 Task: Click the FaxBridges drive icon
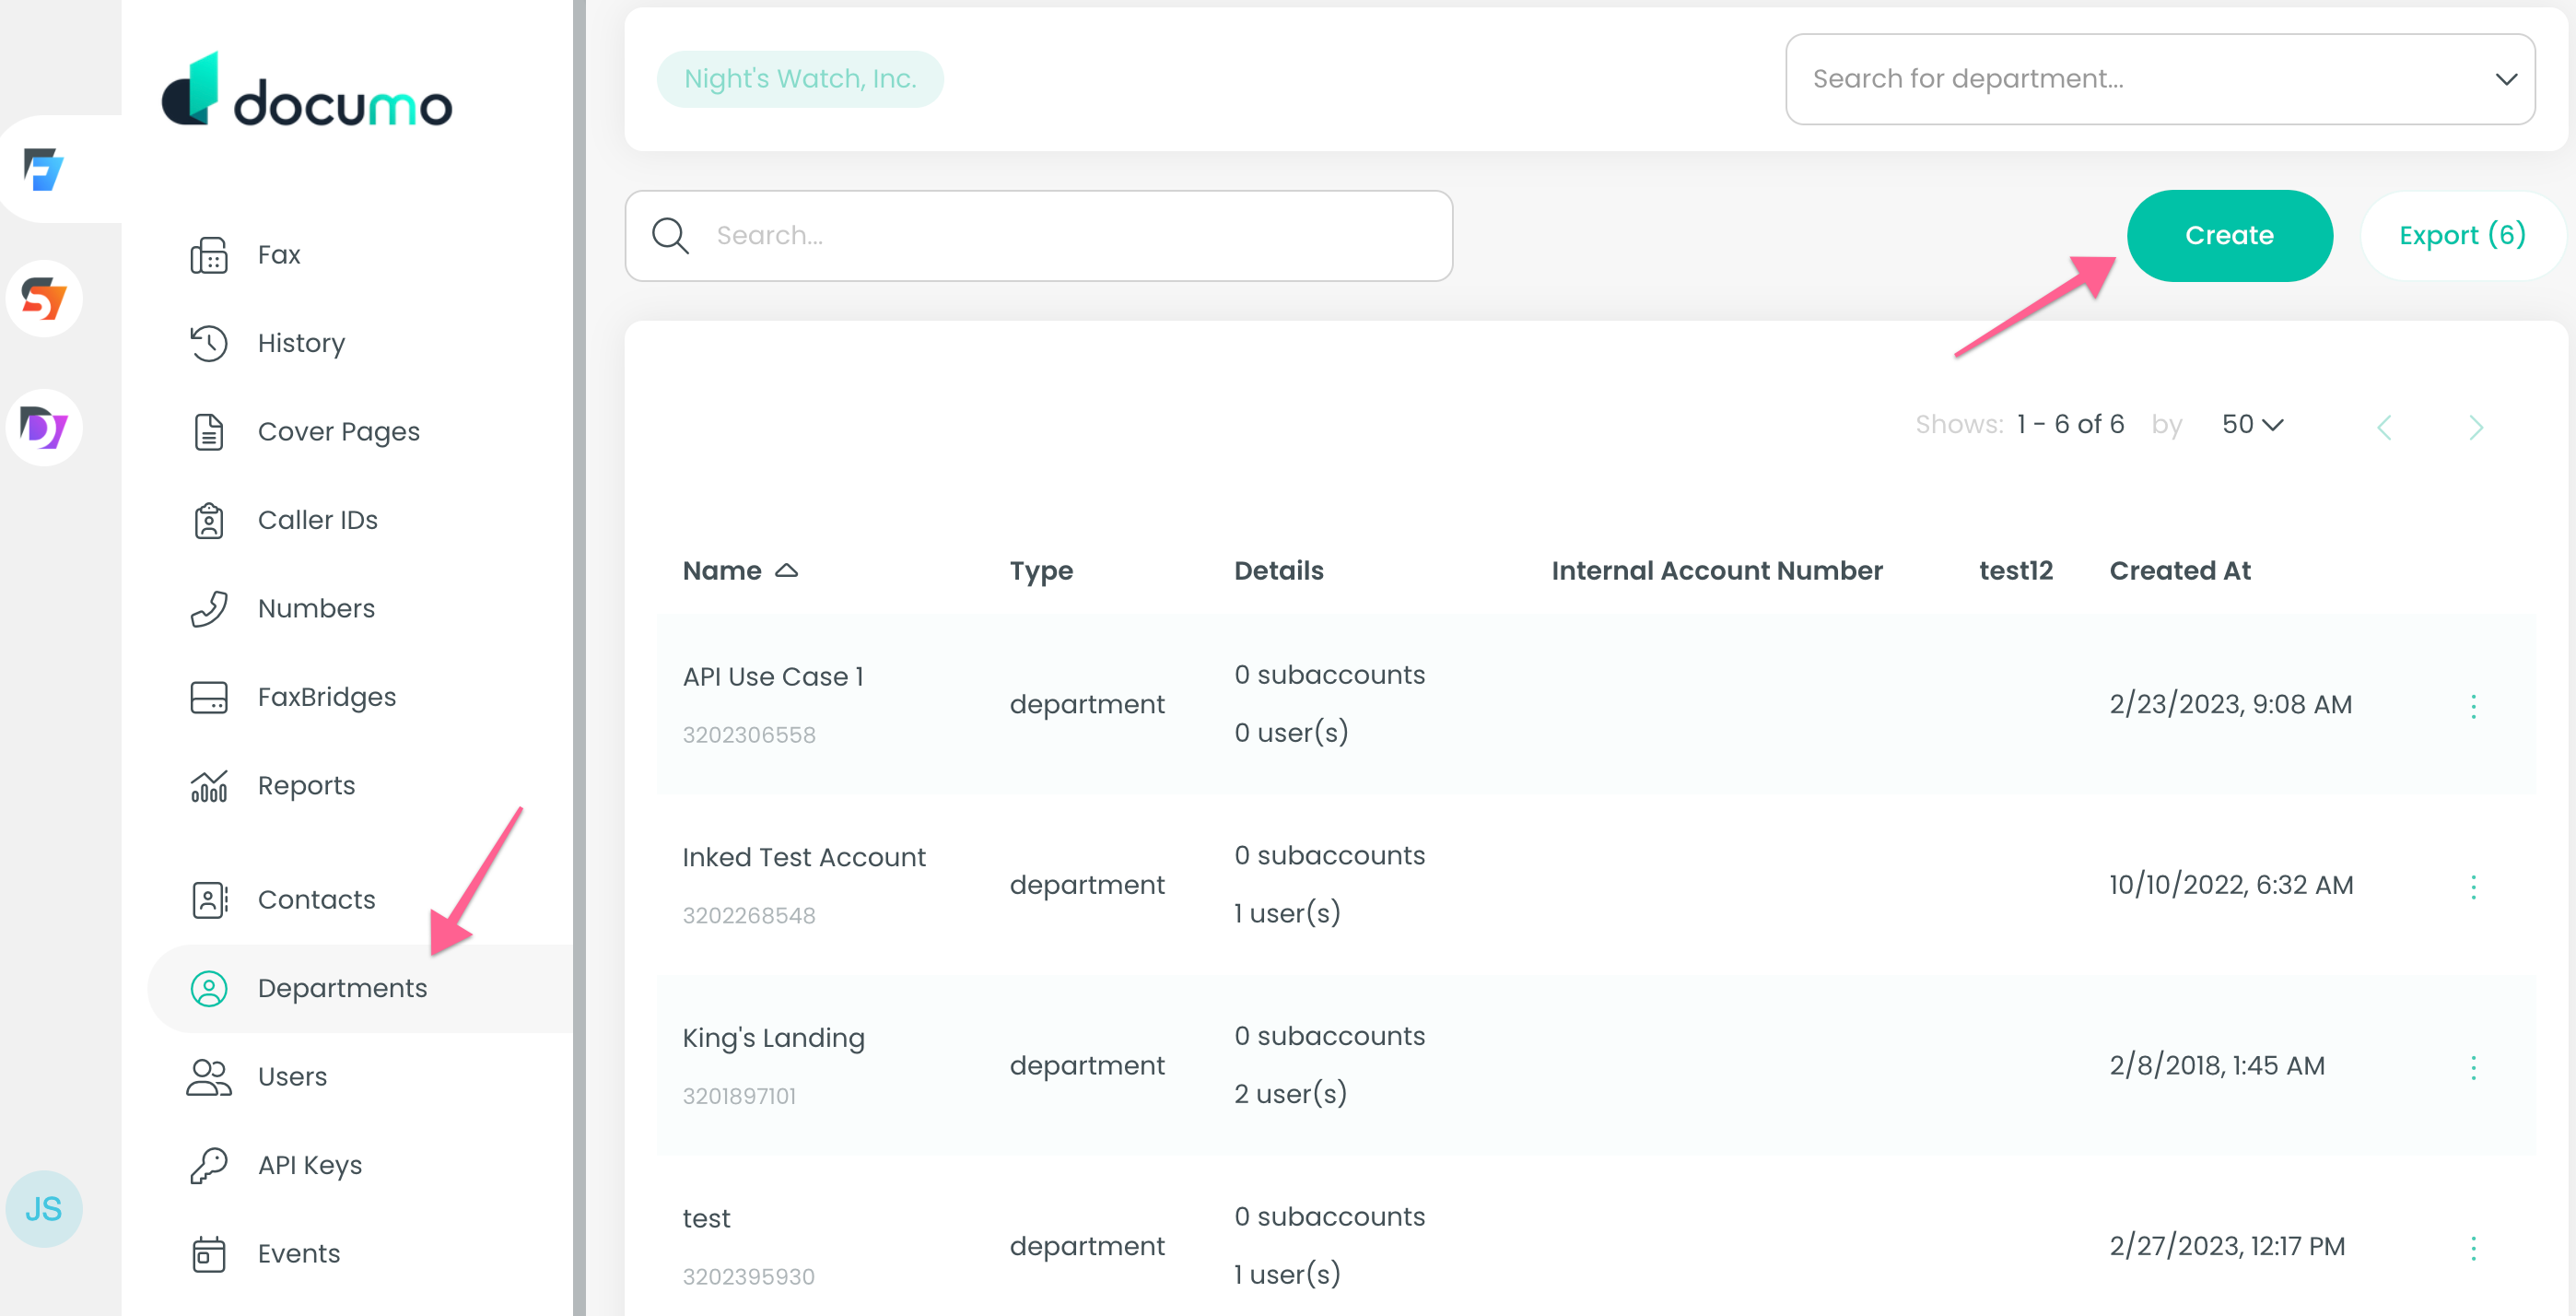coord(209,697)
